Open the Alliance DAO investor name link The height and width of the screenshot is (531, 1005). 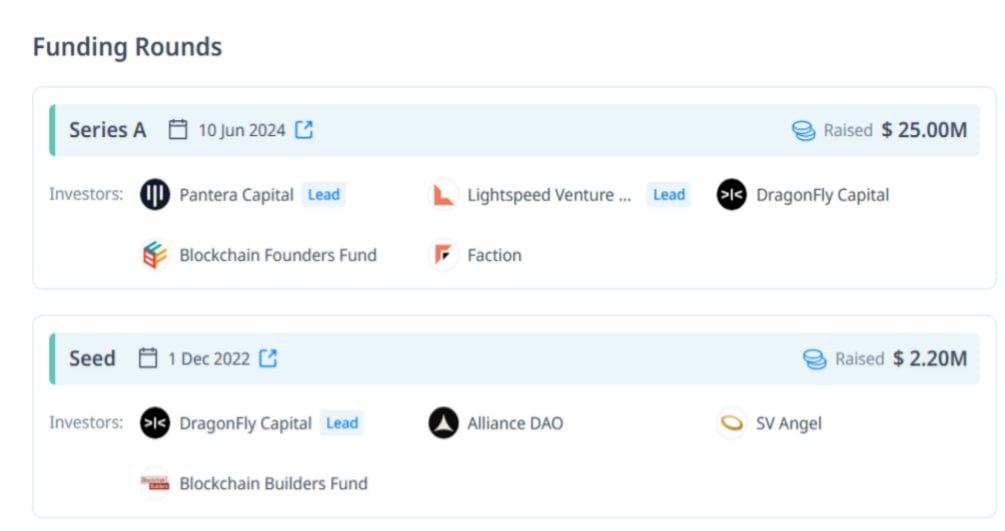coord(515,423)
